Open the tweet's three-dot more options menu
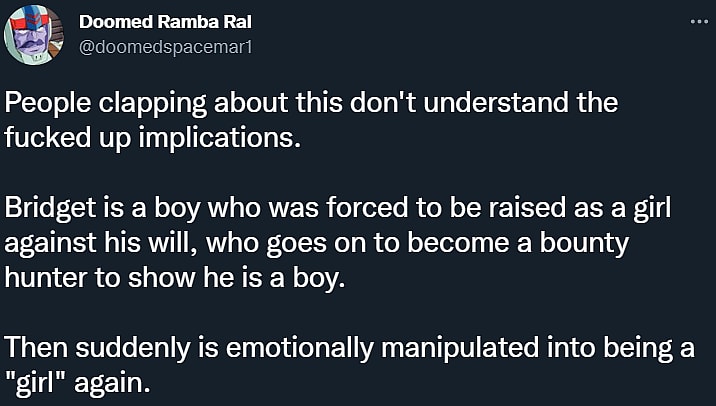Screen dimensions: 716x406 tap(697, 20)
